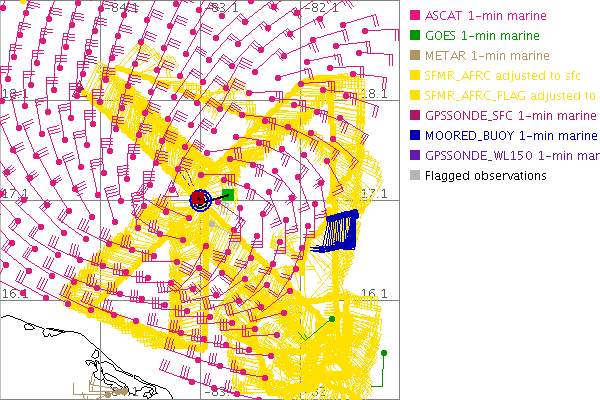
Task: Select the Flagged observations legend label
Action: point(485,175)
